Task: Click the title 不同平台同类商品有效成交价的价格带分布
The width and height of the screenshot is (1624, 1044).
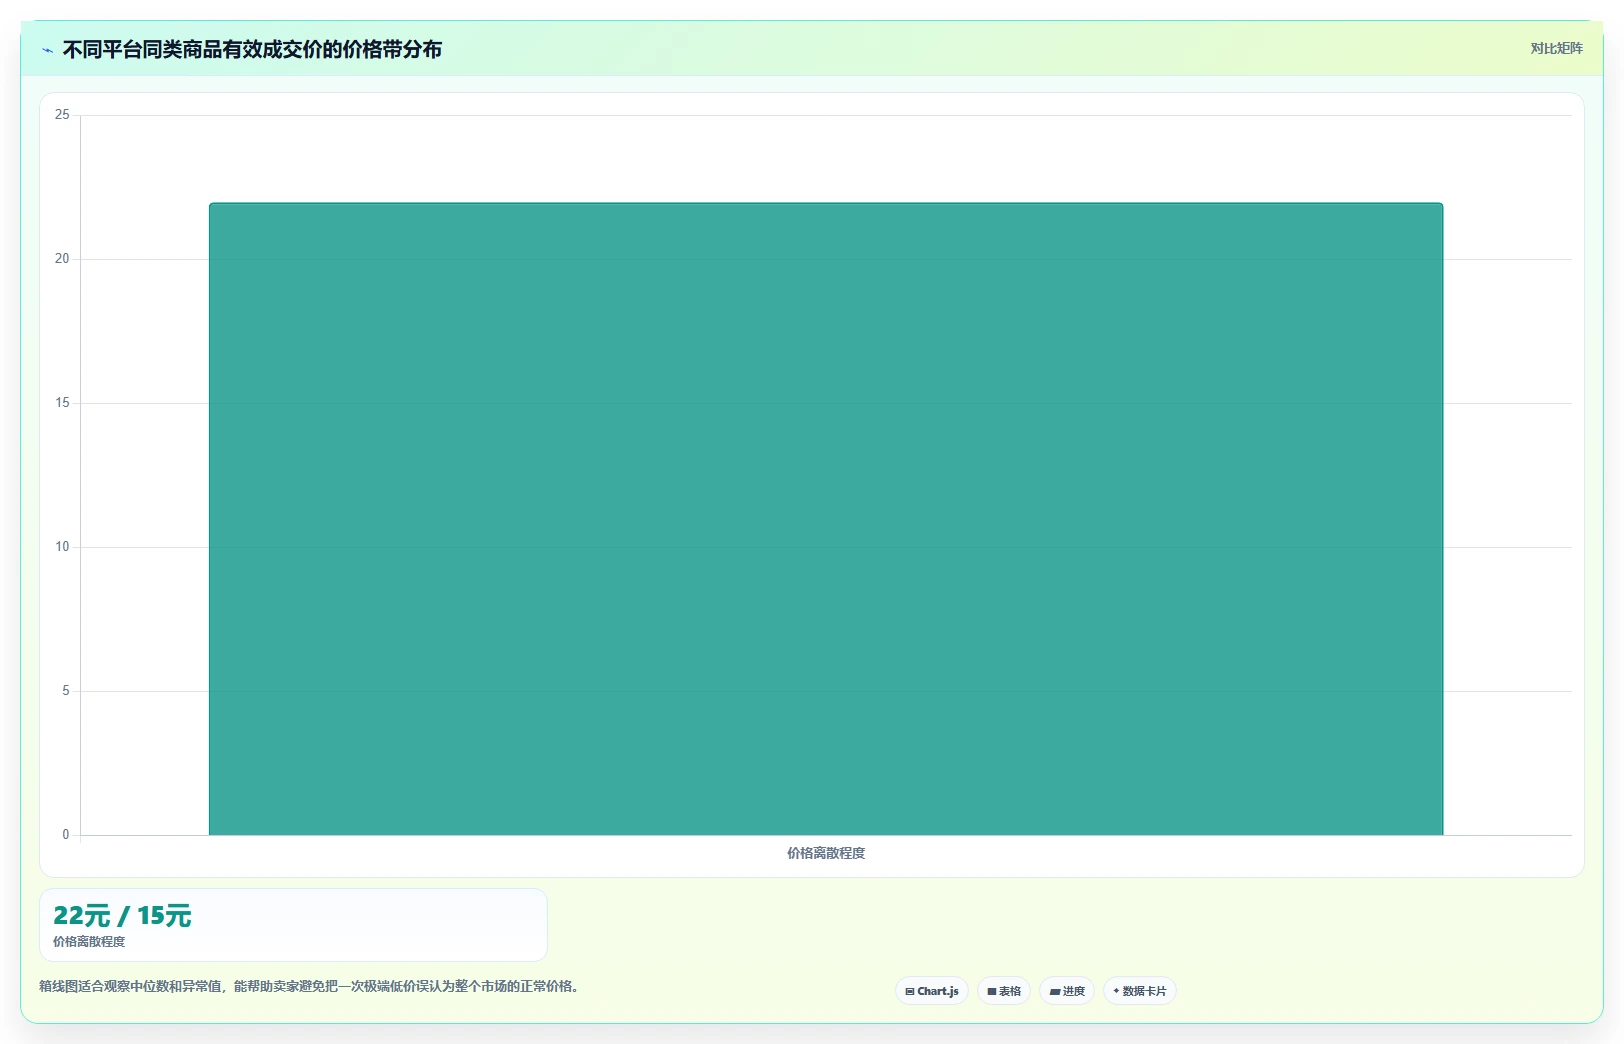Action: 252,49
